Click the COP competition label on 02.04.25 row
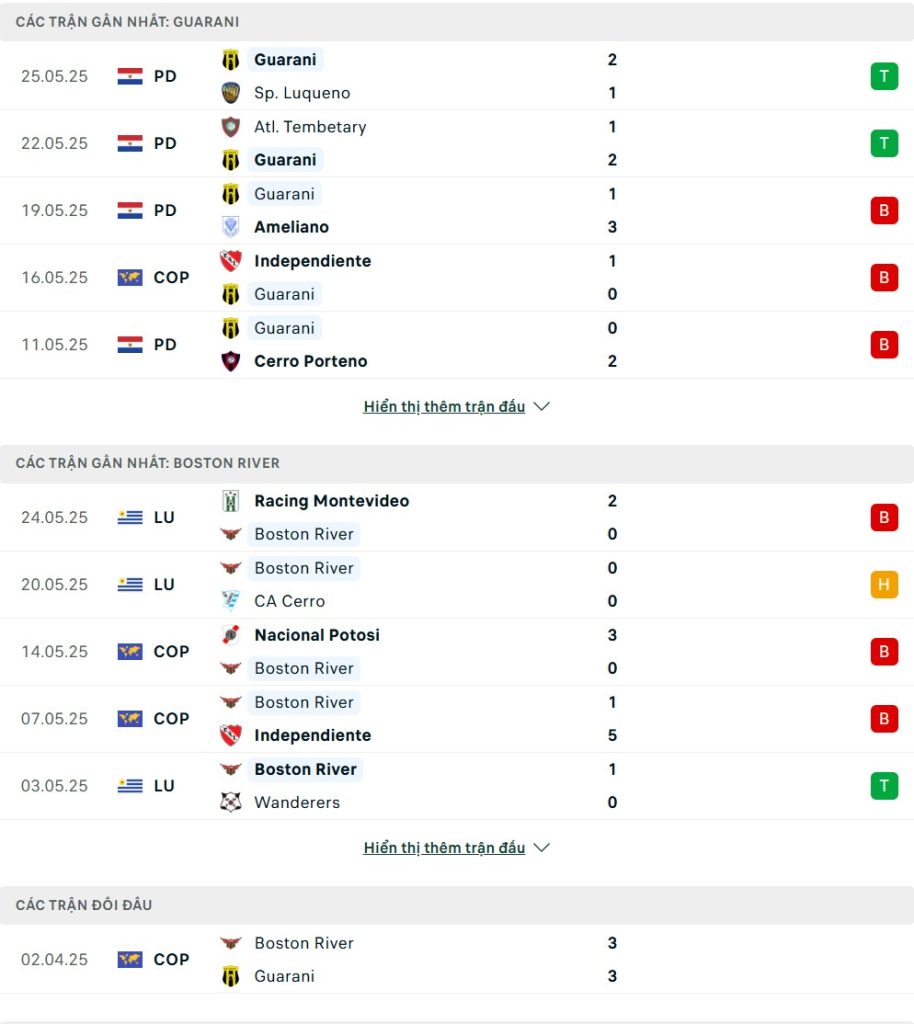Image resolution: width=914 pixels, height=1024 pixels. click(171, 959)
